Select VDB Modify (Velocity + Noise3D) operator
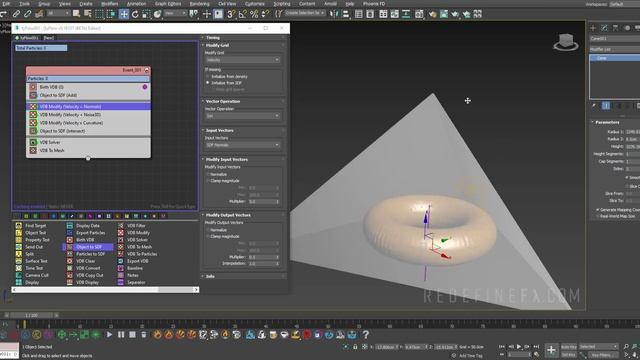The image size is (640, 360). coord(89,115)
